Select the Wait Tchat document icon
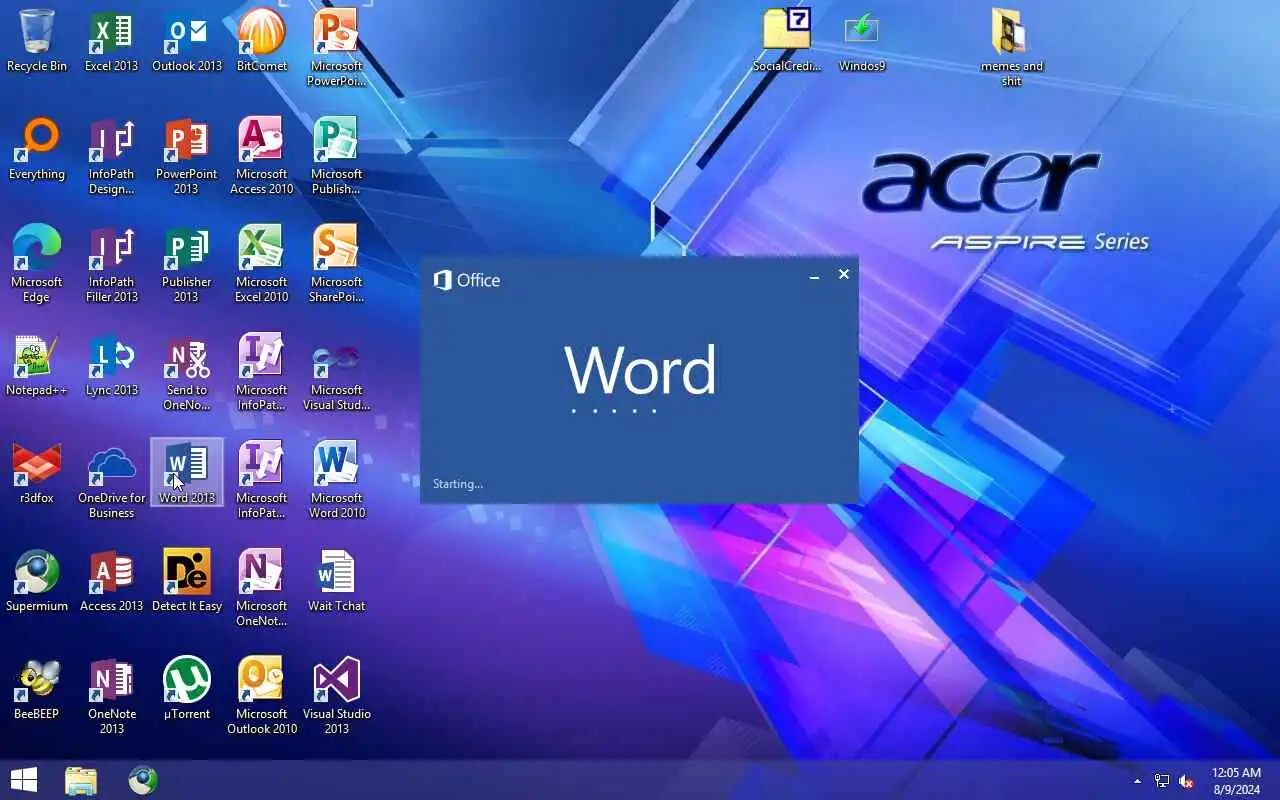 coord(337,580)
